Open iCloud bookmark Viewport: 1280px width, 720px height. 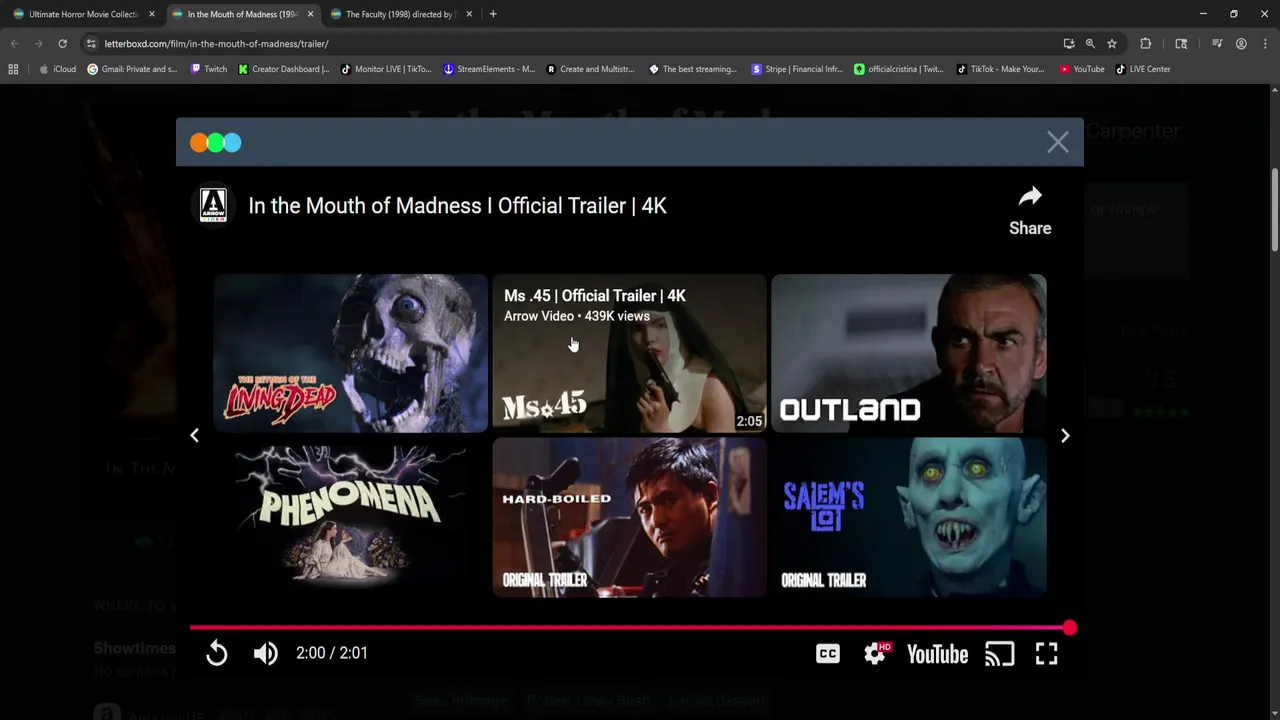click(58, 69)
